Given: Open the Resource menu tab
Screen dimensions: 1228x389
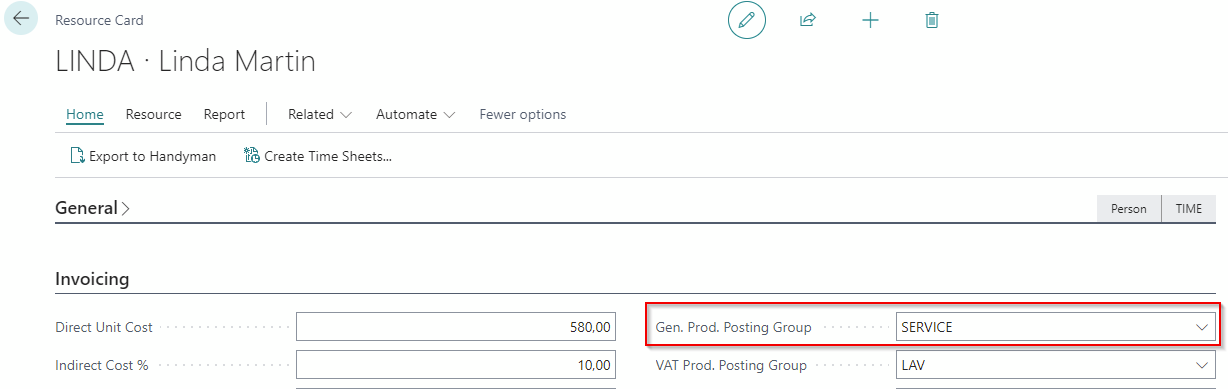Looking at the screenshot, I should (154, 114).
